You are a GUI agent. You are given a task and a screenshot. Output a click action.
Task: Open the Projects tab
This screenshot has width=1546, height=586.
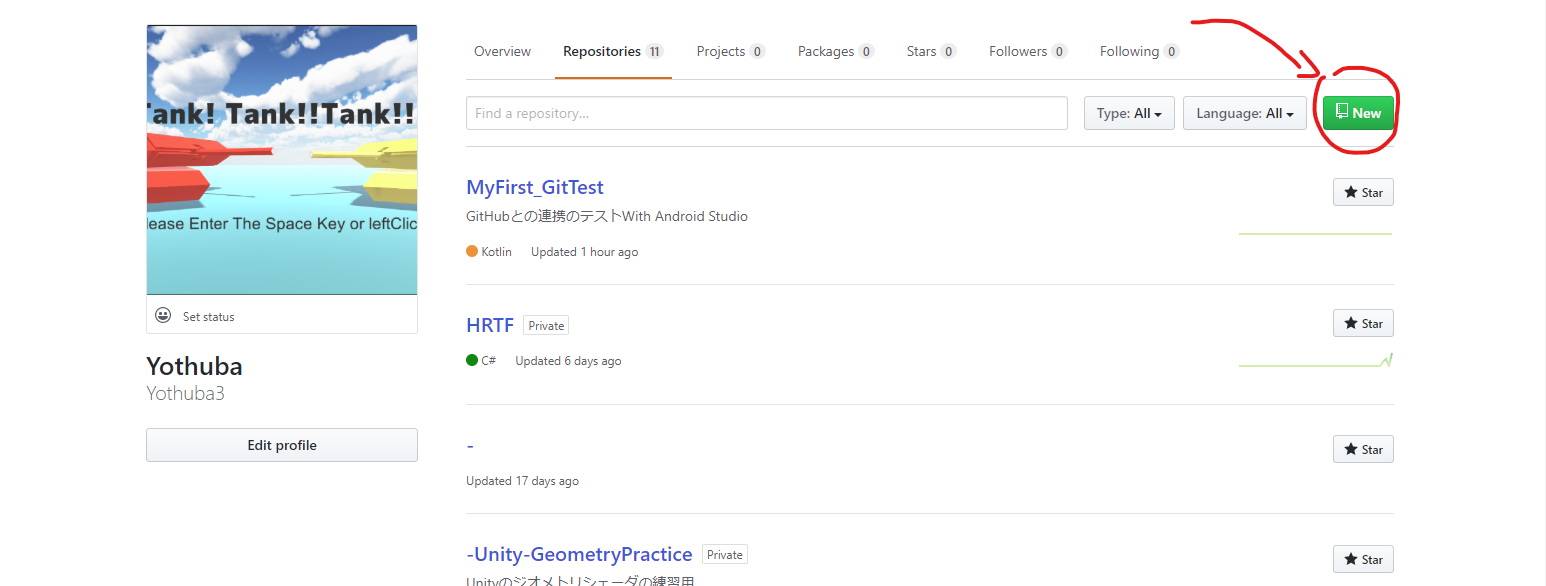point(730,51)
